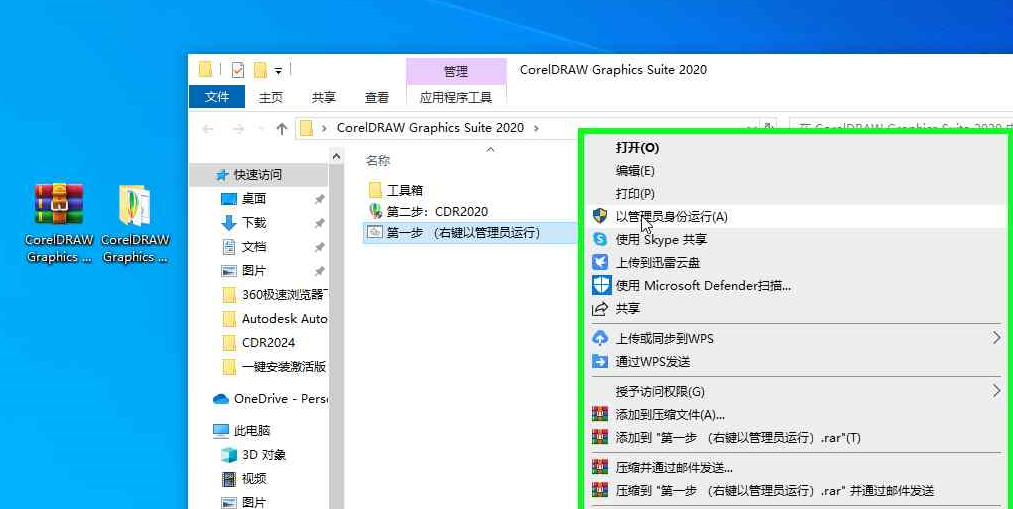1013x509 pixels.
Task: Open 360极速浏览器 folder in sidebar
Action: (x=275, y=295)
